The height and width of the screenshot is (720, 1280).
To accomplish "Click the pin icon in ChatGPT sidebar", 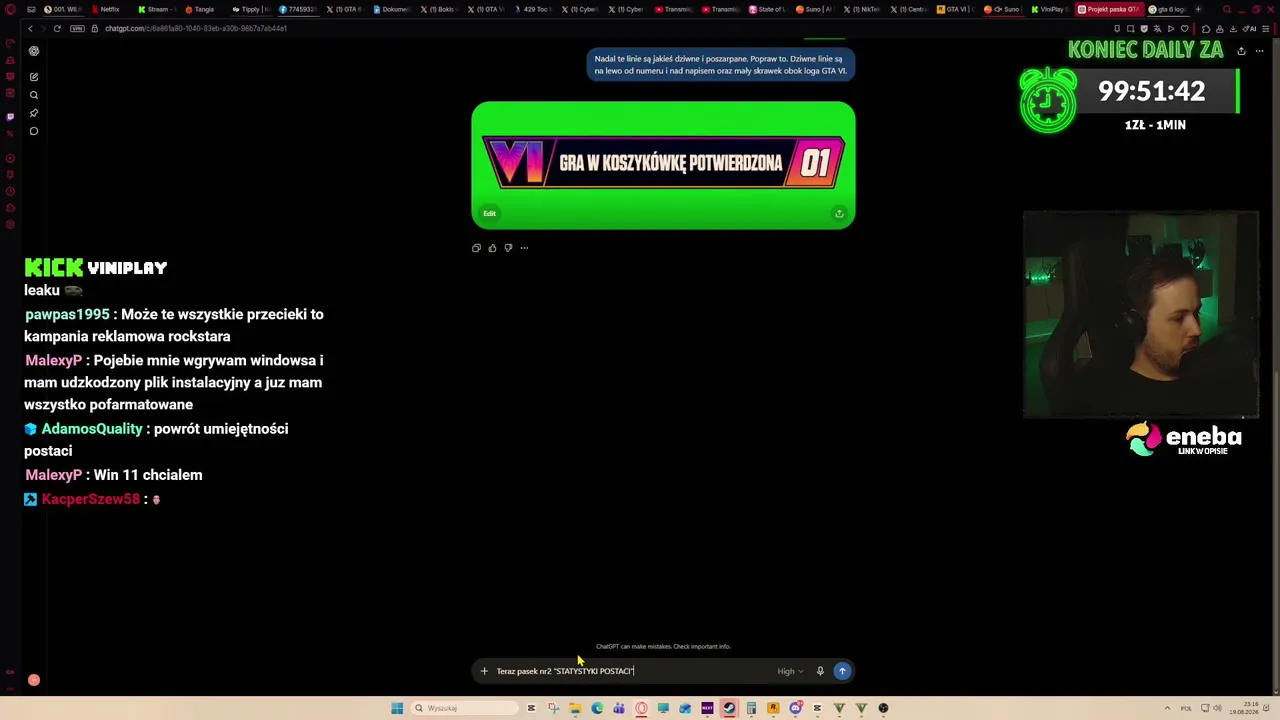I will click(x=33, y=113).
